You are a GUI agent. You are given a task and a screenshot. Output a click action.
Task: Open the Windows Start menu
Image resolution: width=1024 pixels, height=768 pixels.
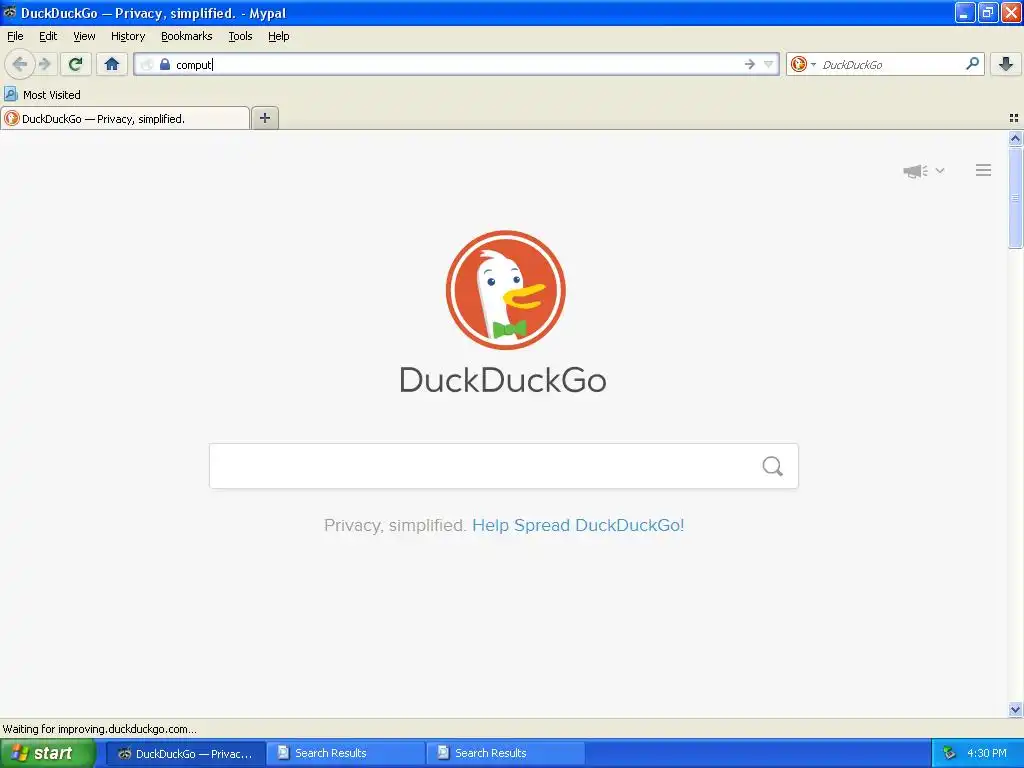click(48, 753)
